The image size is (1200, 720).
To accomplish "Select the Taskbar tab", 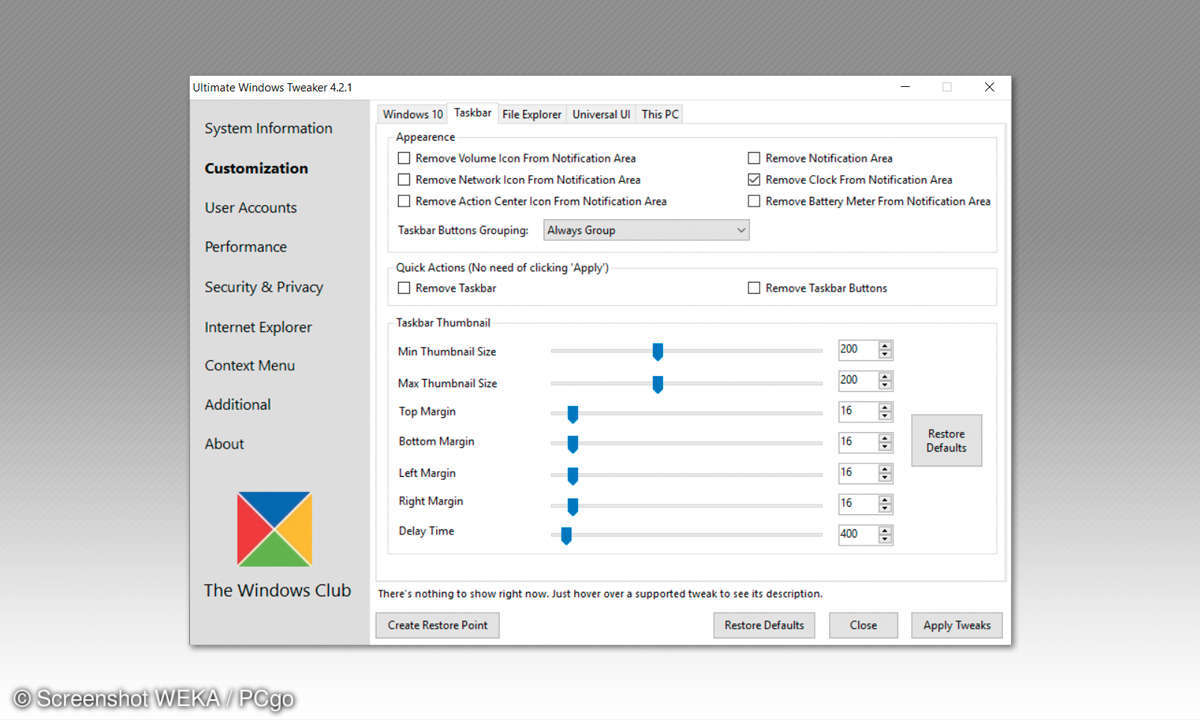I will click(x=473, y=113).
